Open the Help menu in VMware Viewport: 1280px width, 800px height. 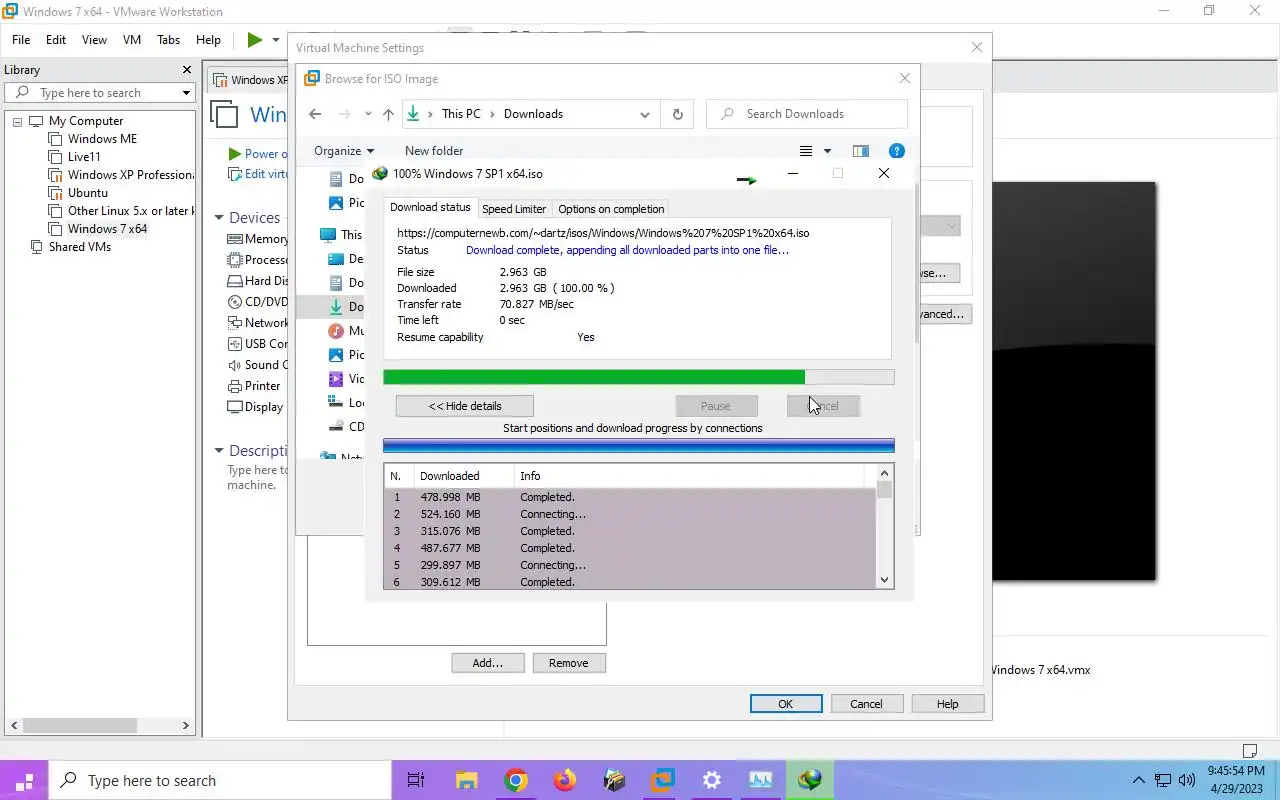pos(208,40)
